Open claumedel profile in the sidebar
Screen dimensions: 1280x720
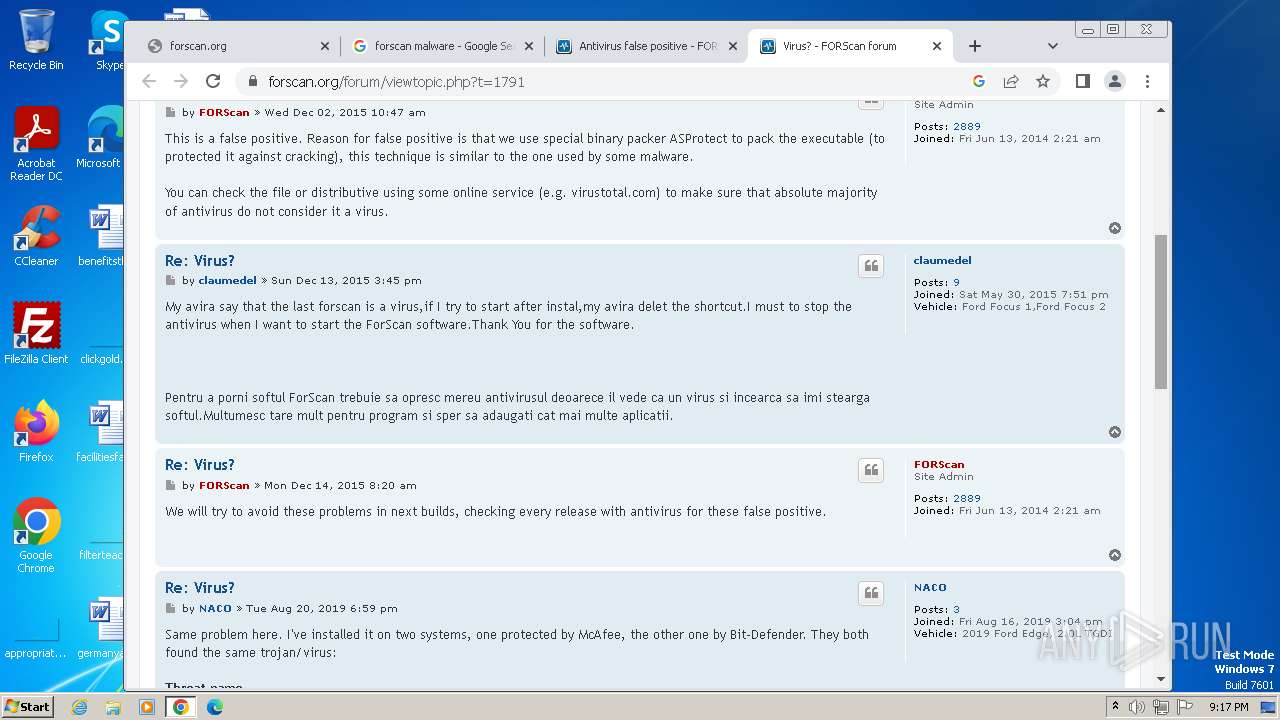coord(942,261)
